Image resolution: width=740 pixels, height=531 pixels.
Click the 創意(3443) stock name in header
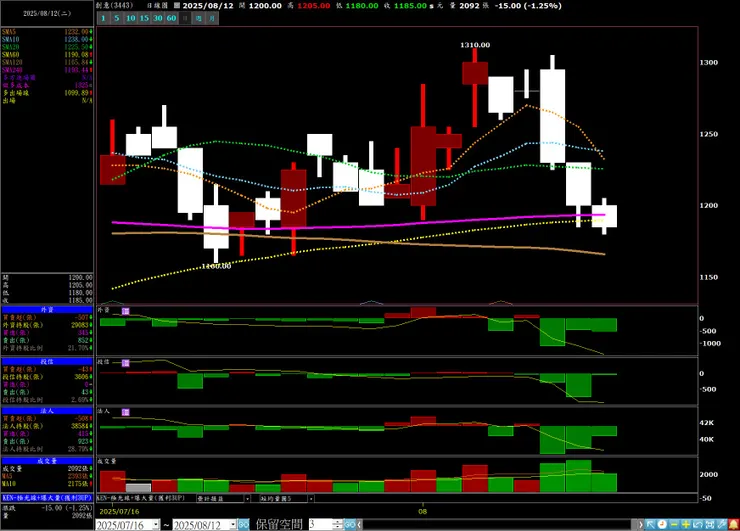115,6
